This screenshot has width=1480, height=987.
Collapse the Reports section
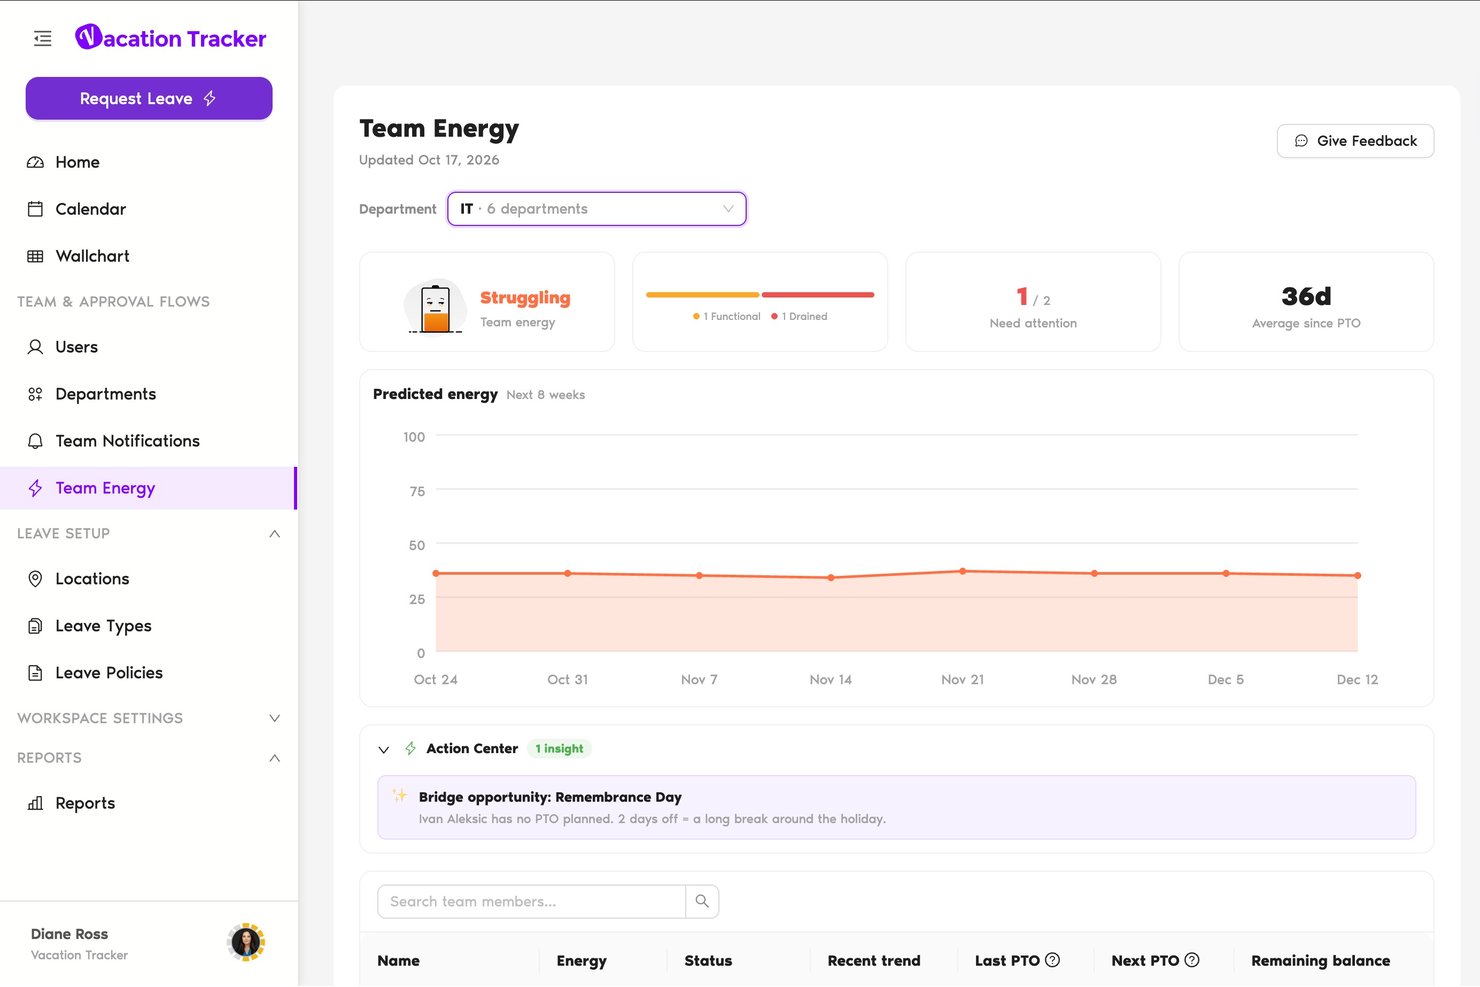click(x=275, y=758)
